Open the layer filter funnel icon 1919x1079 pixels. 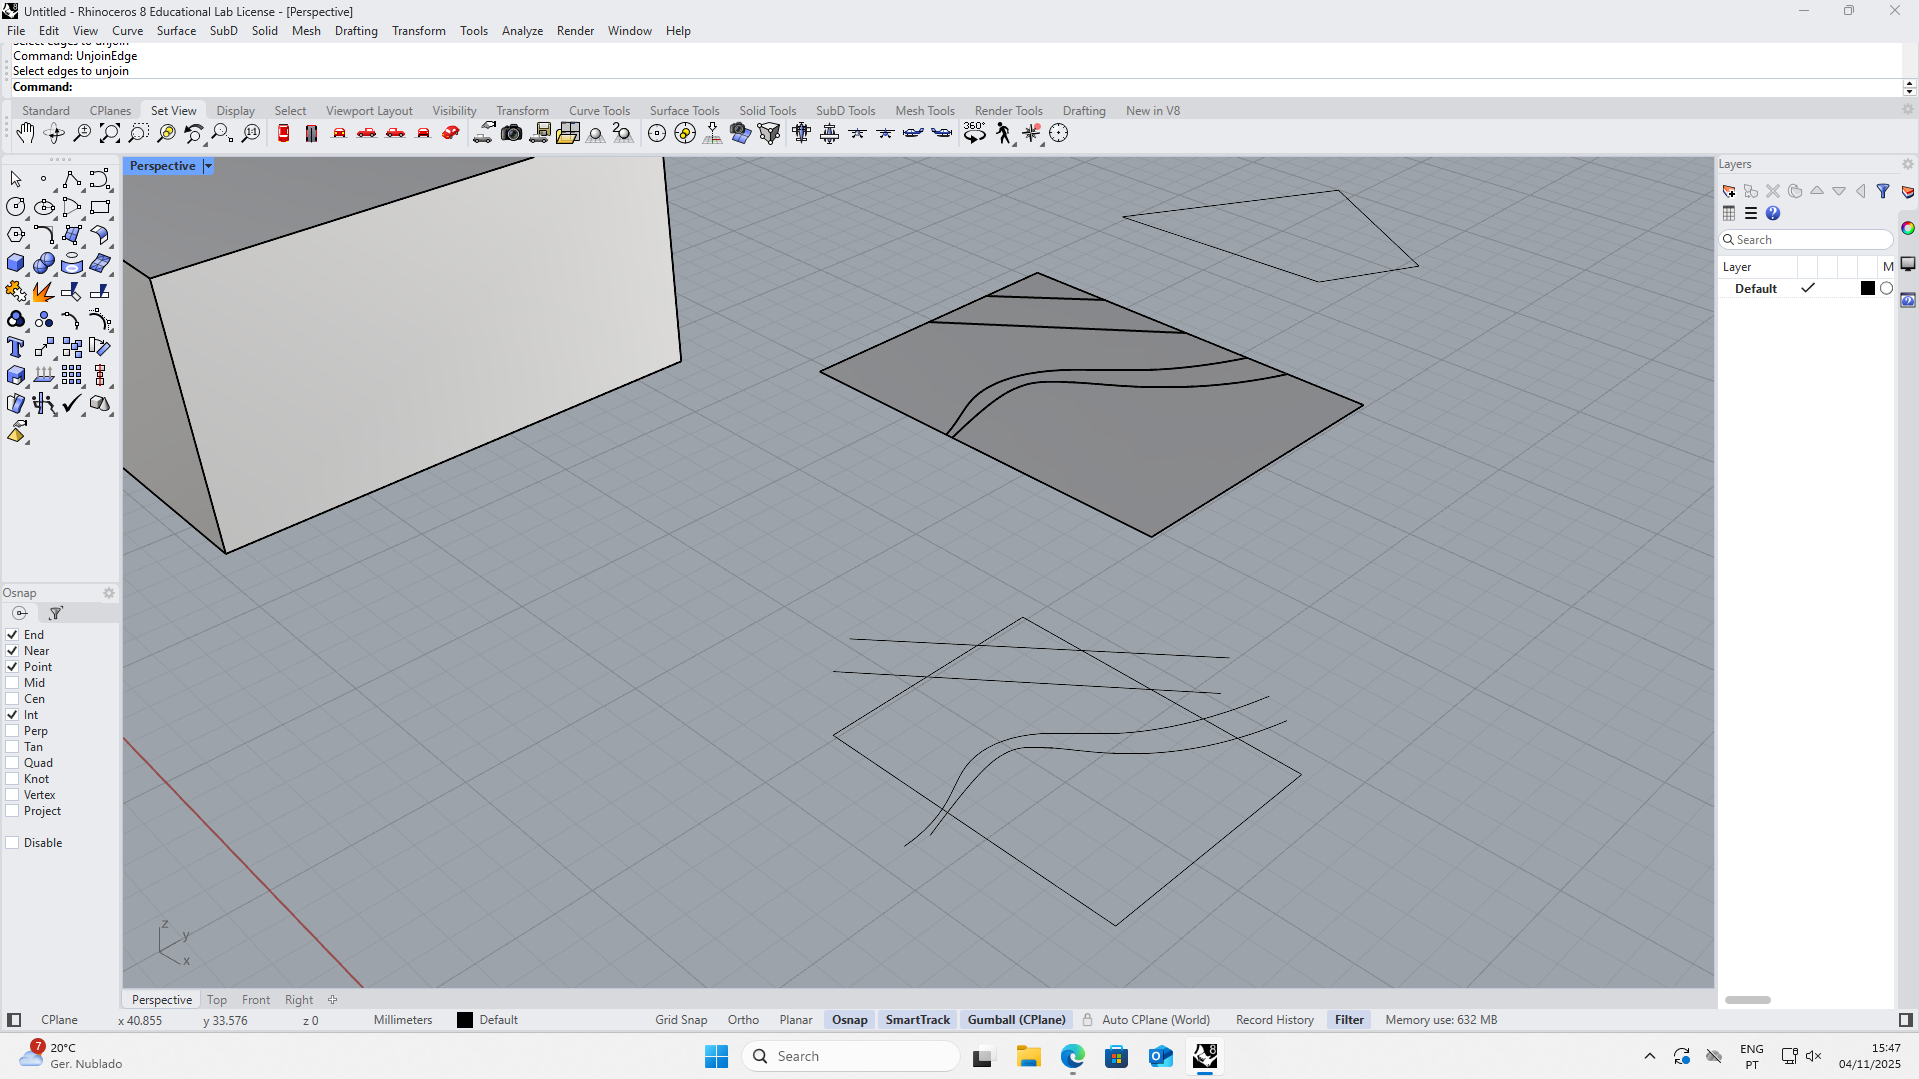[1884, 191]
